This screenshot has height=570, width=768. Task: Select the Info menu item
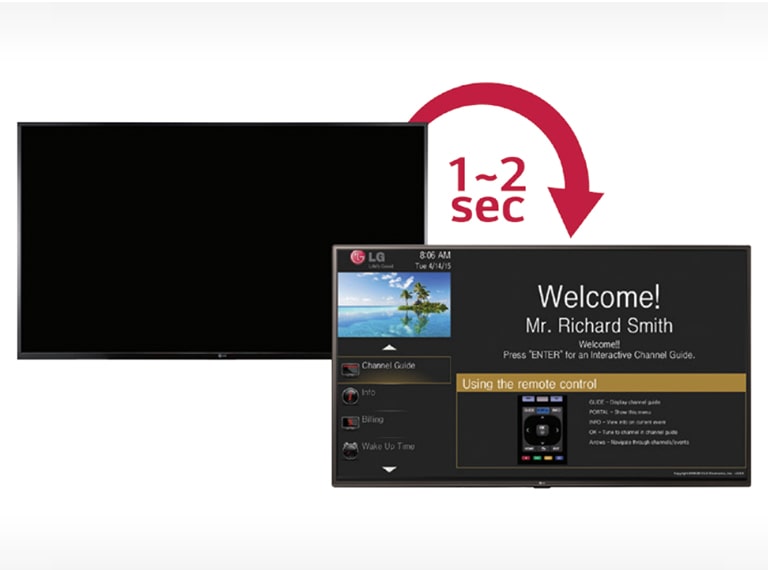click(369, 393)
